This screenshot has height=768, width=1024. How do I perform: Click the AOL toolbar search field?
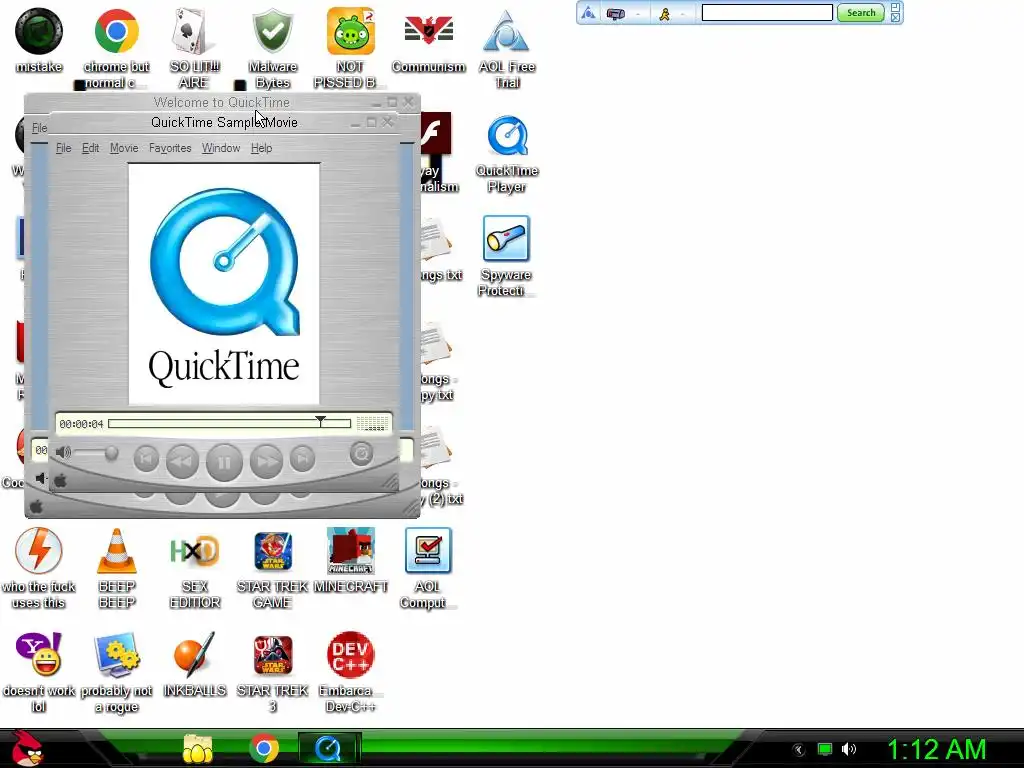coord(767,12)
